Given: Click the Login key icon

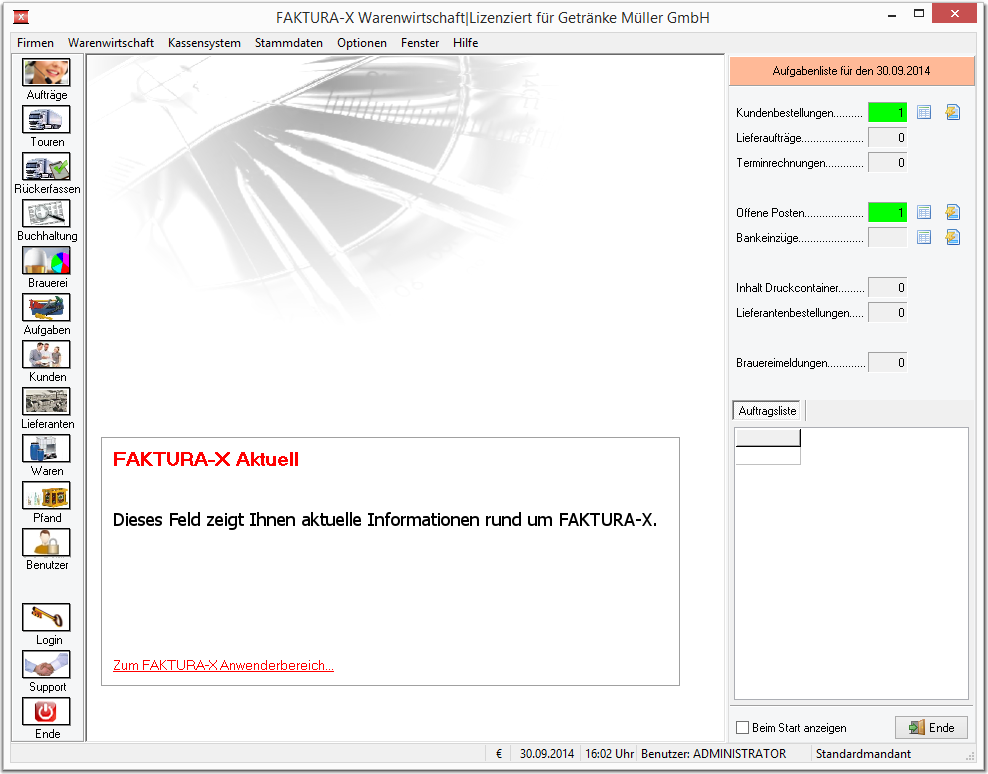Looking at the screenshot, I should click(46, 617).
